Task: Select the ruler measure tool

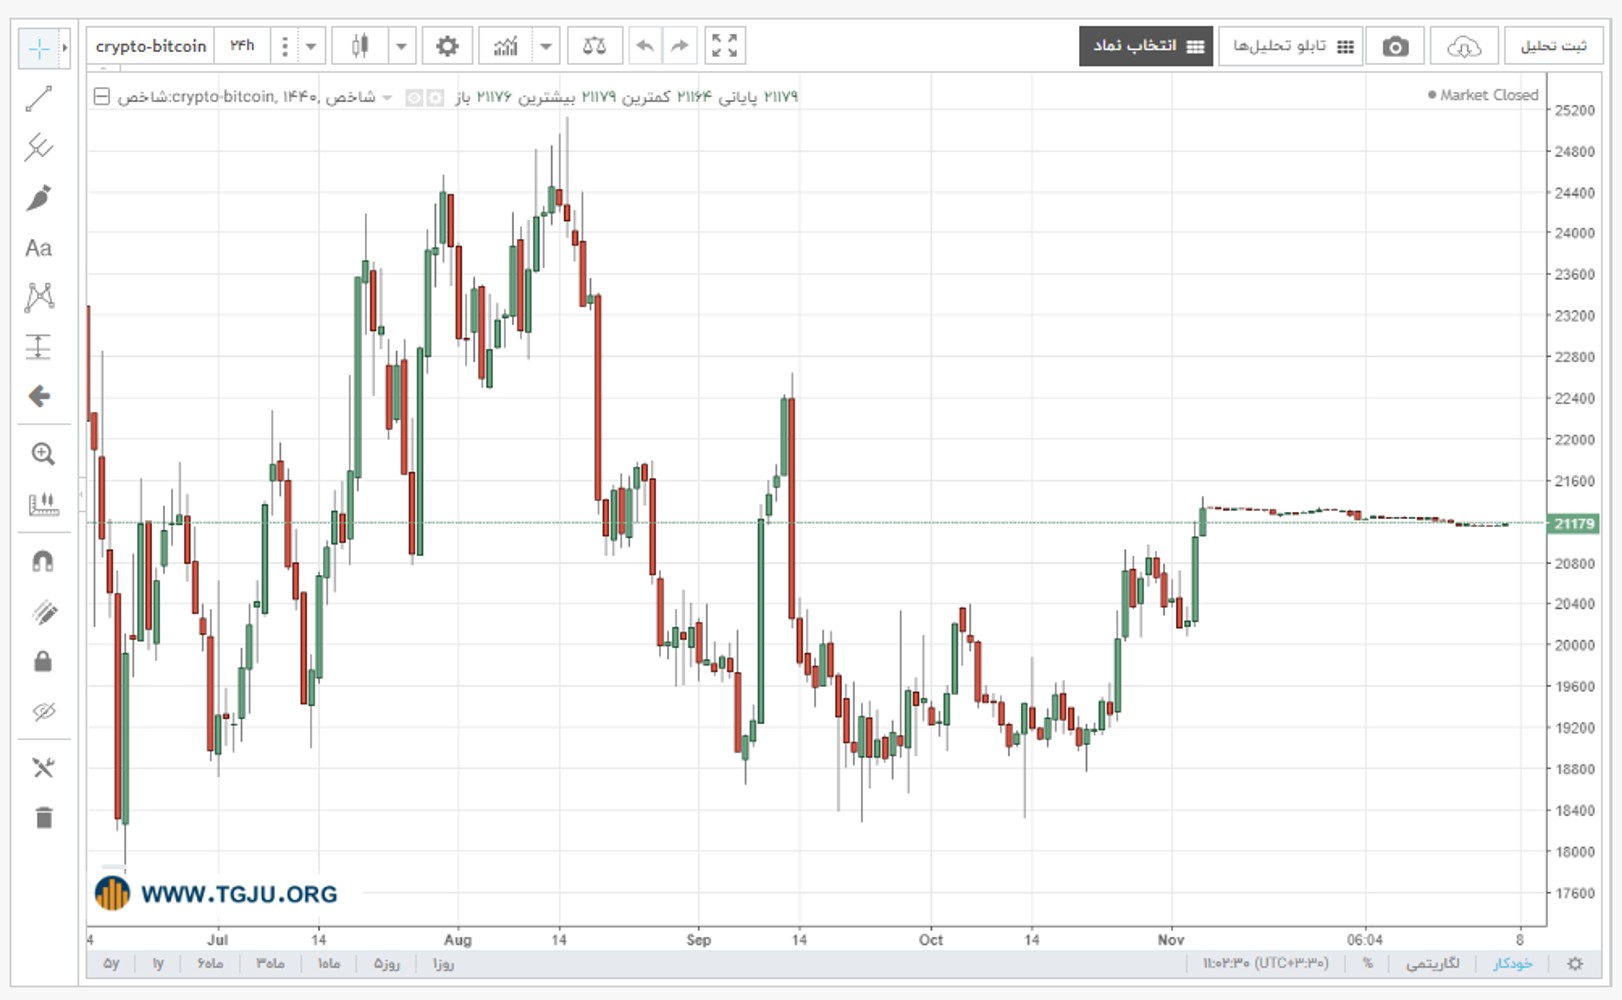Action: (x=43, y=504)
